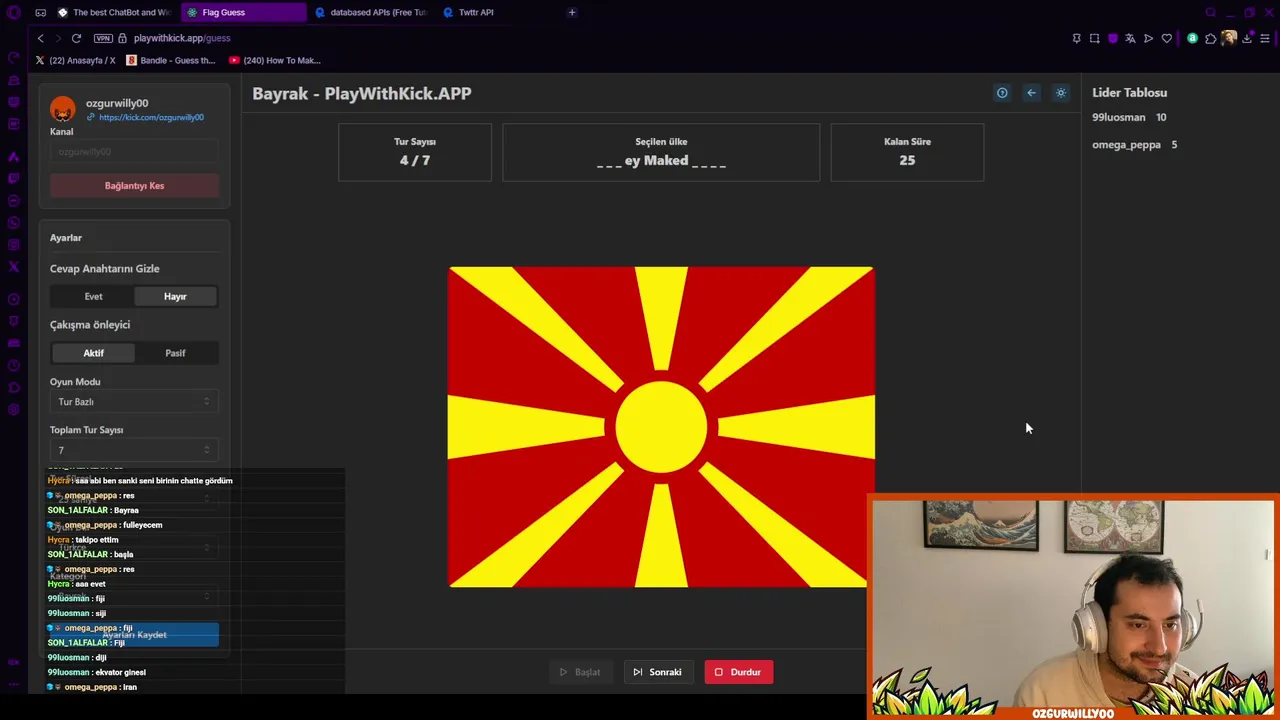The height and width of the screenshot is (720, 1280).
Task: Click the red 'Durdur' button
Action: pyautogui.click(x=738, y=672)
